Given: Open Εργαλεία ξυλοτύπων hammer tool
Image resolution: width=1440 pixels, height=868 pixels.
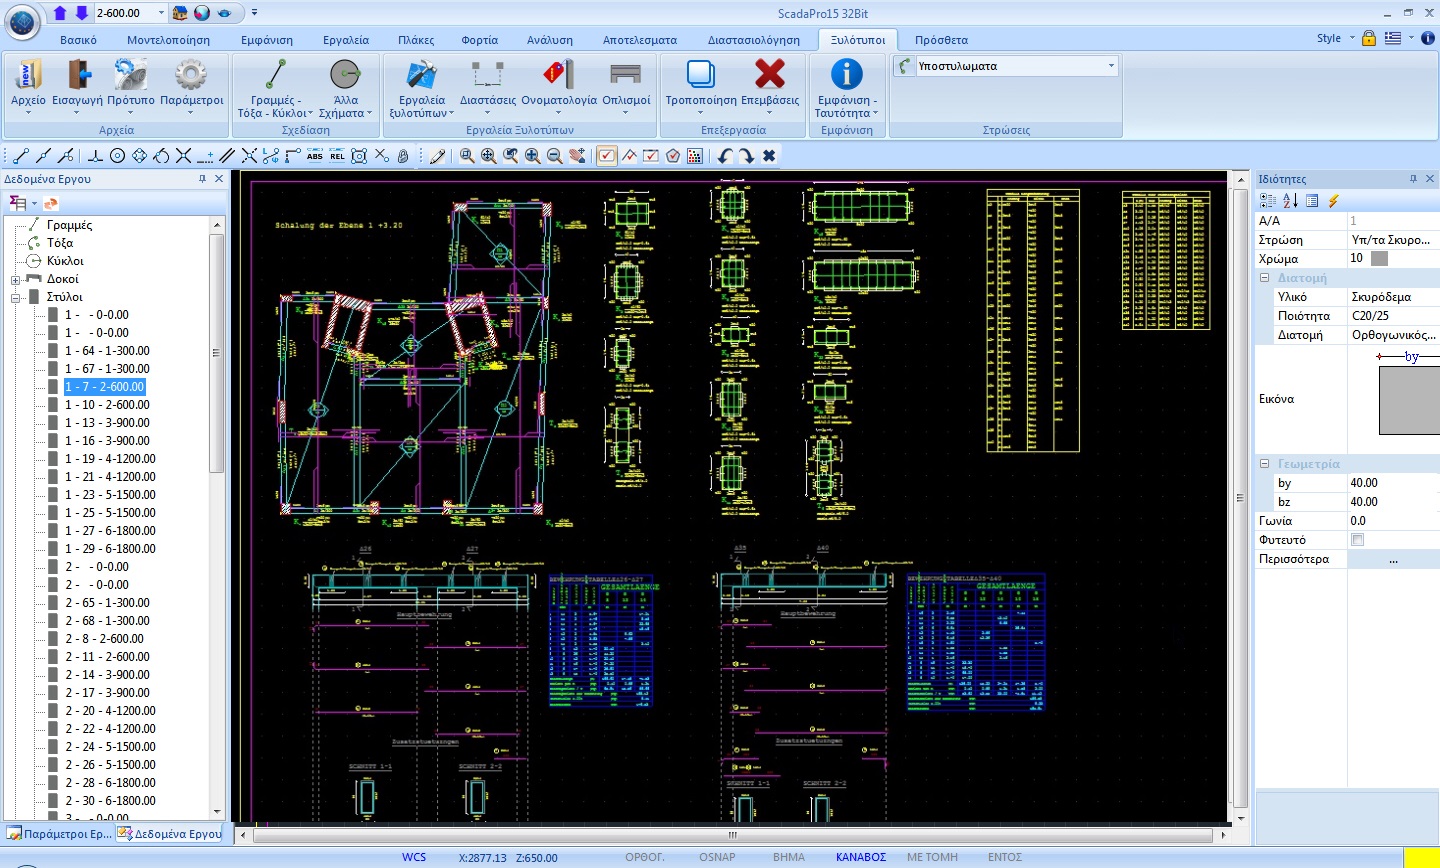Looking at the screenshot, I should pyautogui.click(x=422, y=88).
